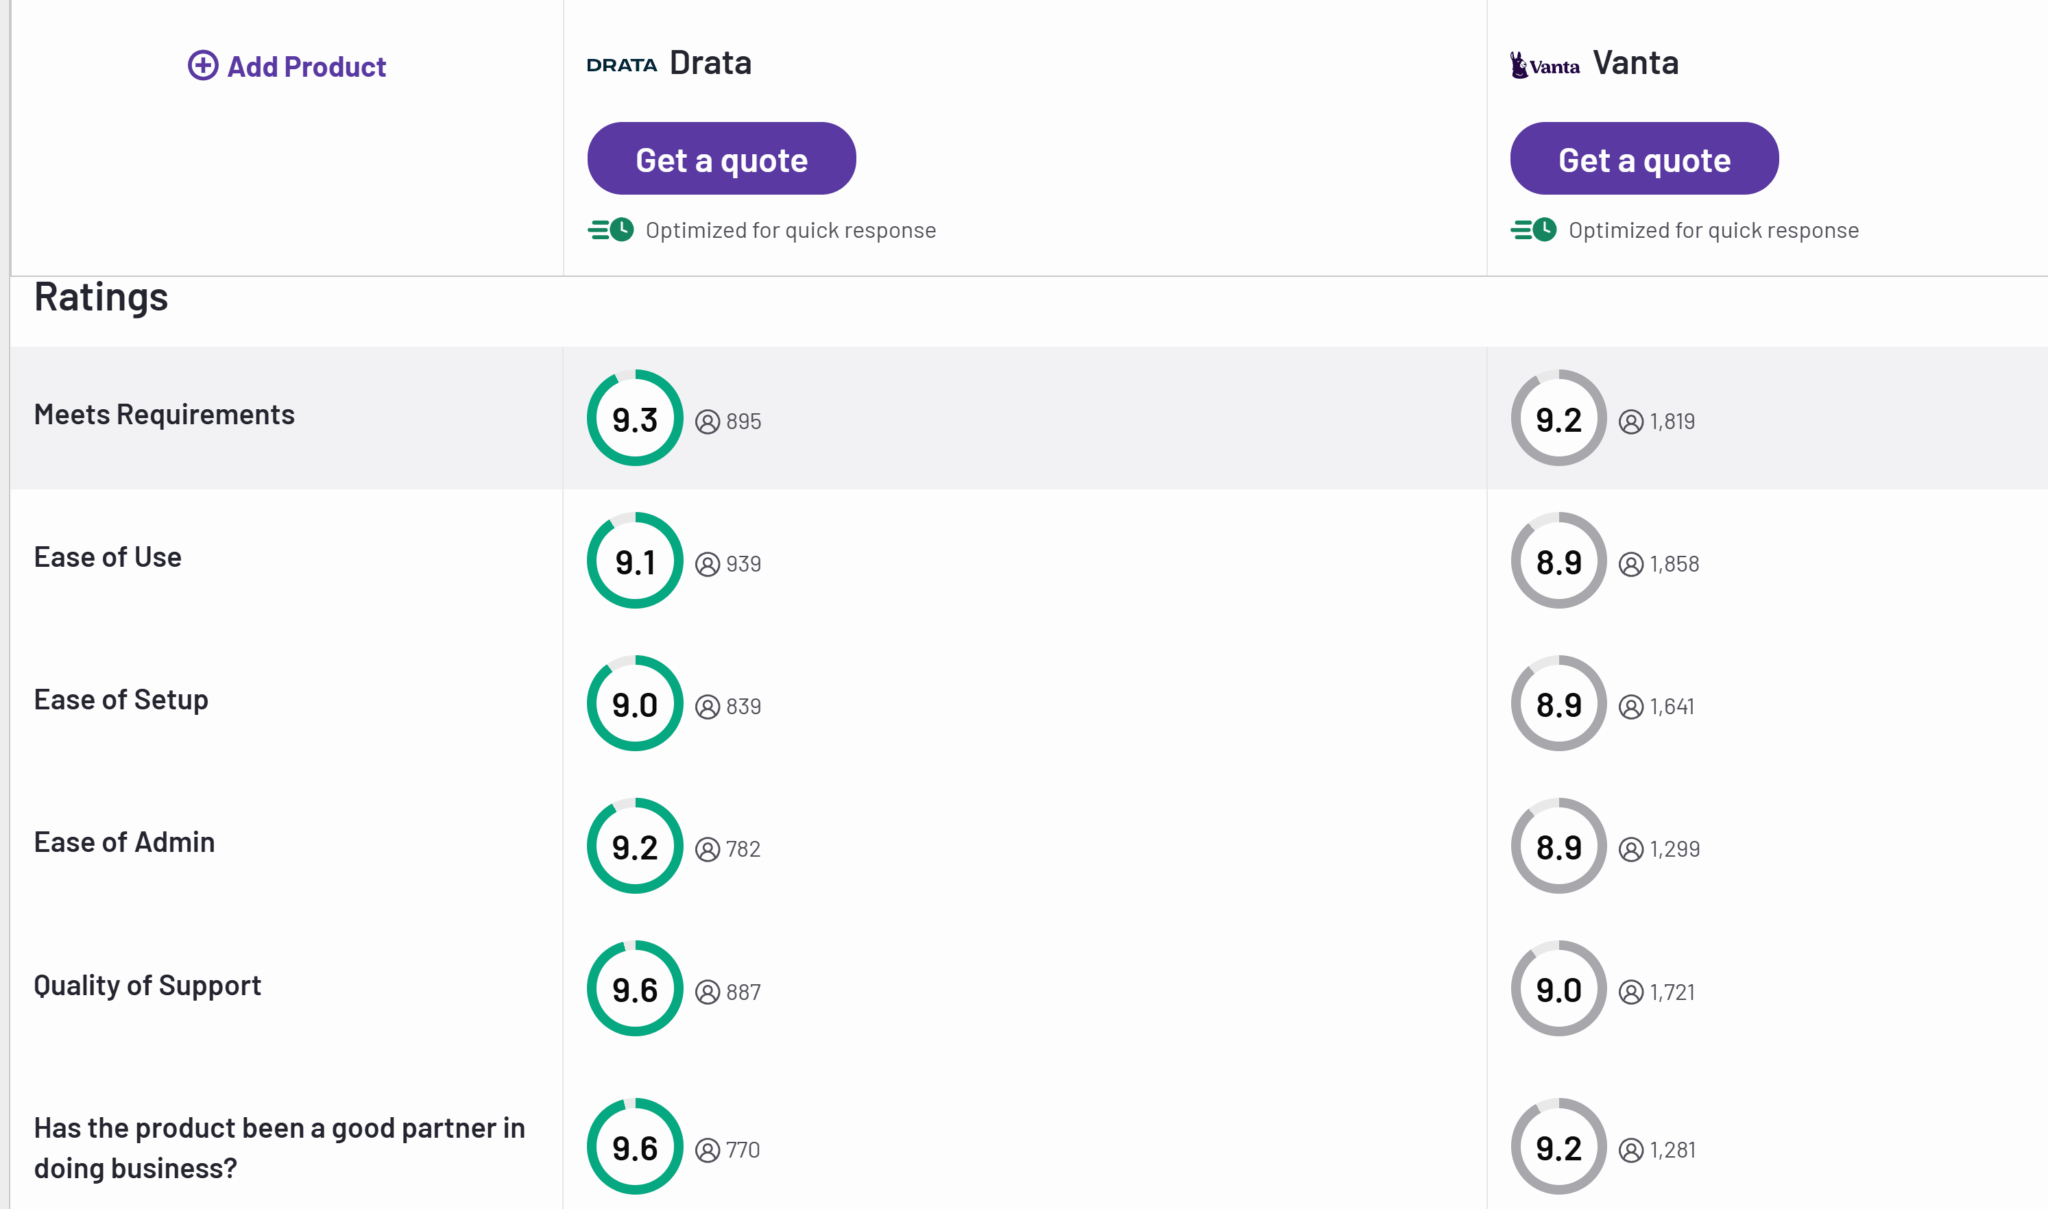2048x1209 pixels.
Task: Select the Drata logo
Action: pyautogui.click(x=621, y=62)
